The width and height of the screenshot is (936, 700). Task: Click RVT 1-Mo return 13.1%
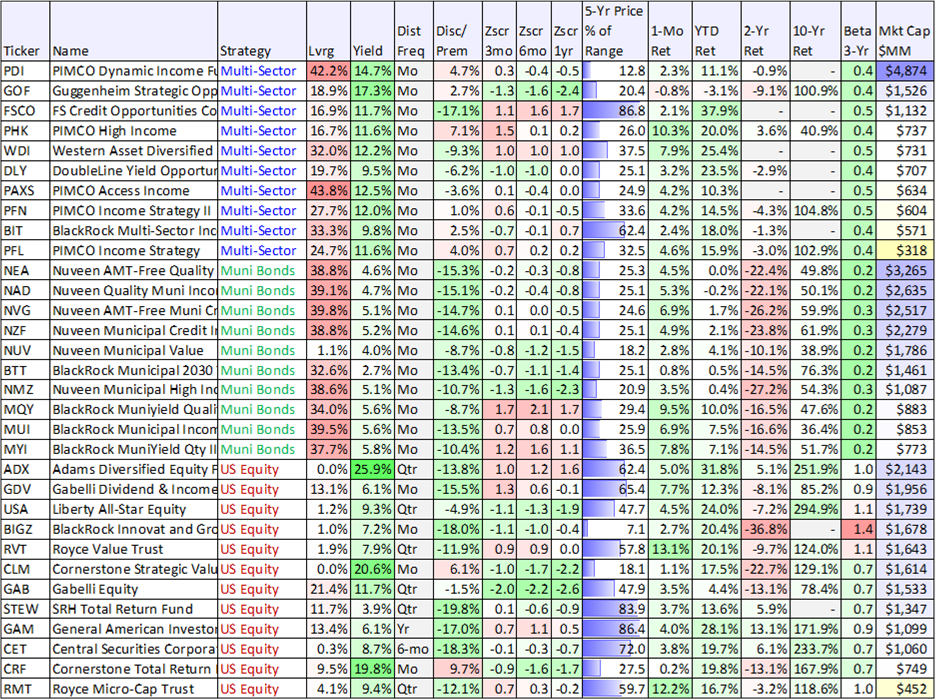pos(670,550)
